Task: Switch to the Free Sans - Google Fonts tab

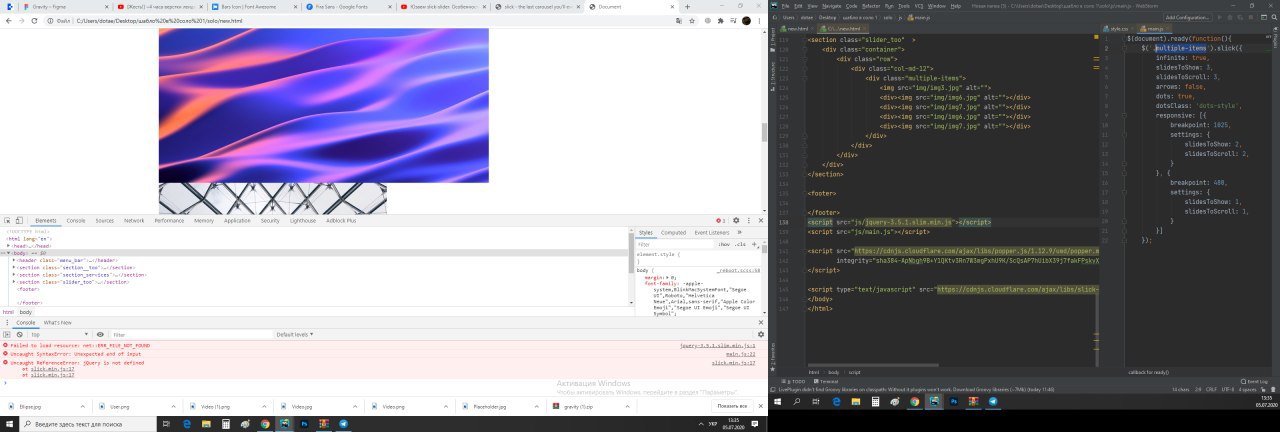Action: click(346, 6)
